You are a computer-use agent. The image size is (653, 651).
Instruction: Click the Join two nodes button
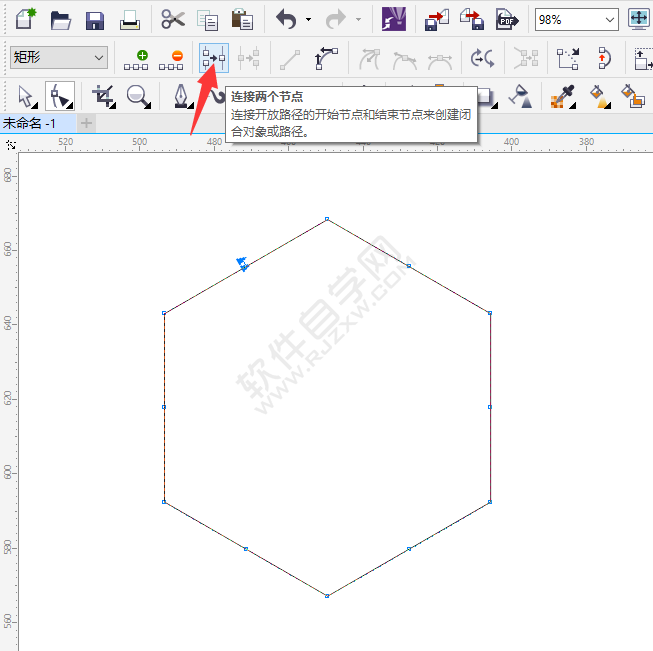214,59
